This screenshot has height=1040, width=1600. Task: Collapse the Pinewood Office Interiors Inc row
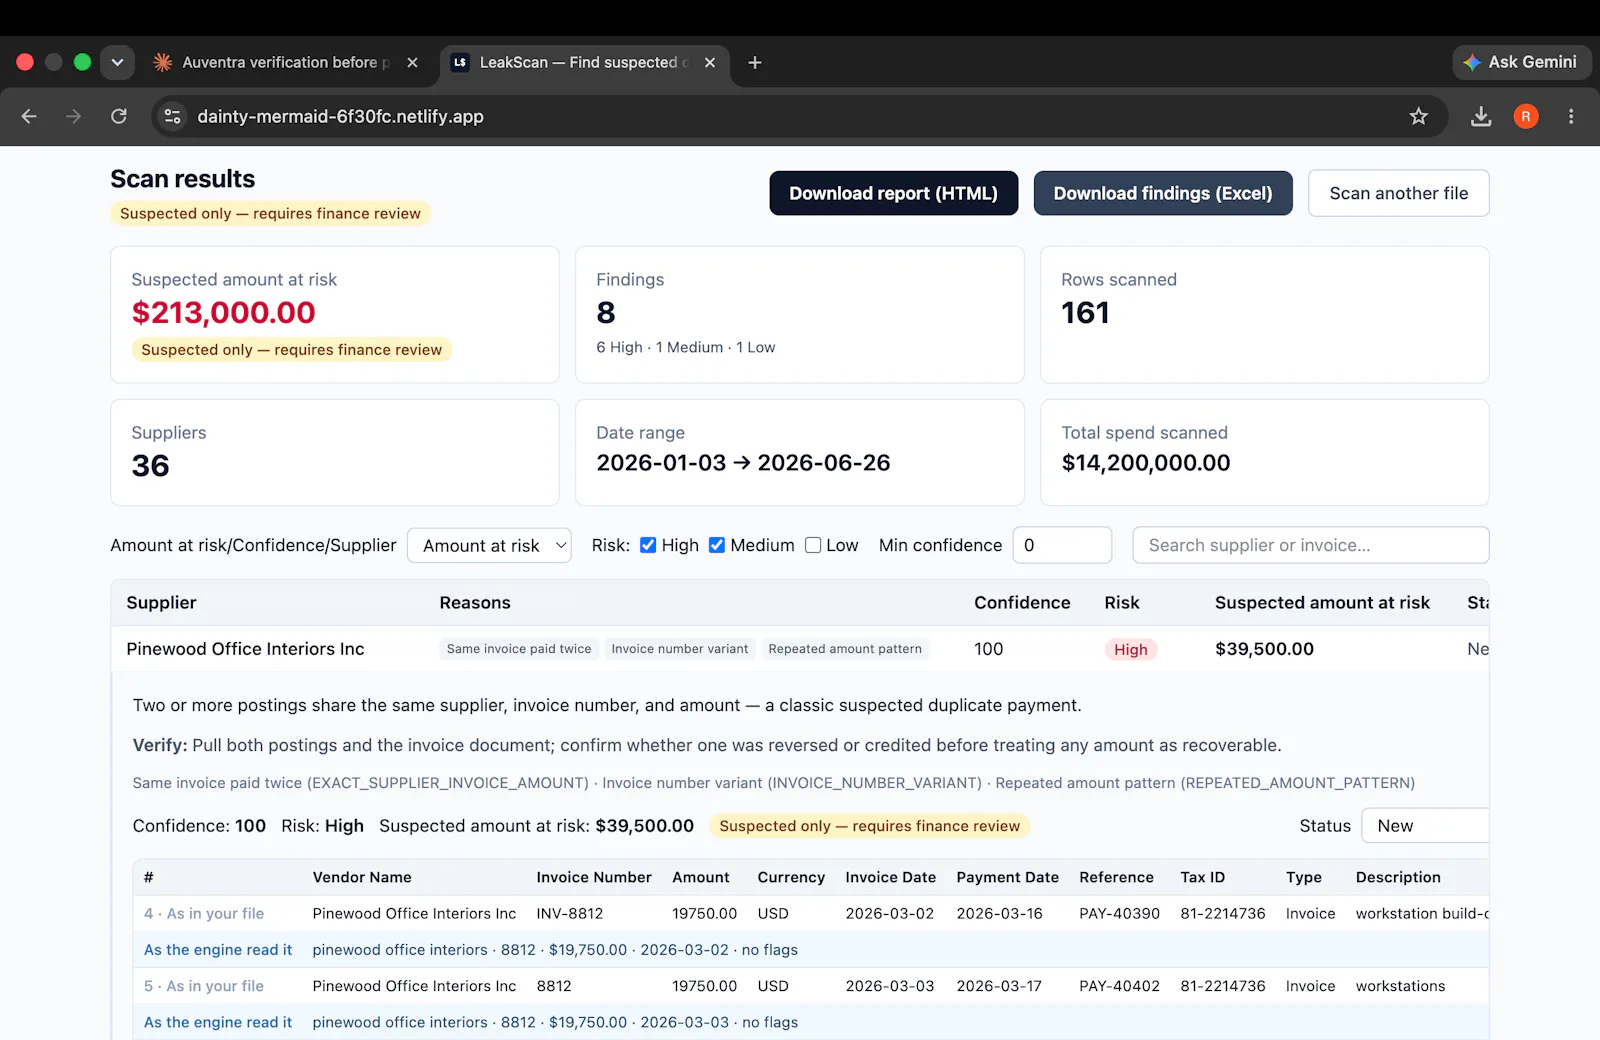click(x=245, y=649)
